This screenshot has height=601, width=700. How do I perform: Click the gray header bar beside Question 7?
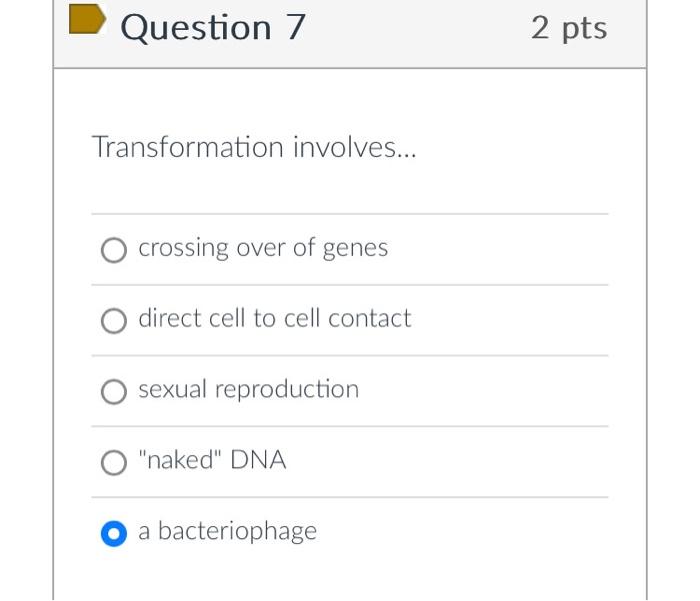418,29
